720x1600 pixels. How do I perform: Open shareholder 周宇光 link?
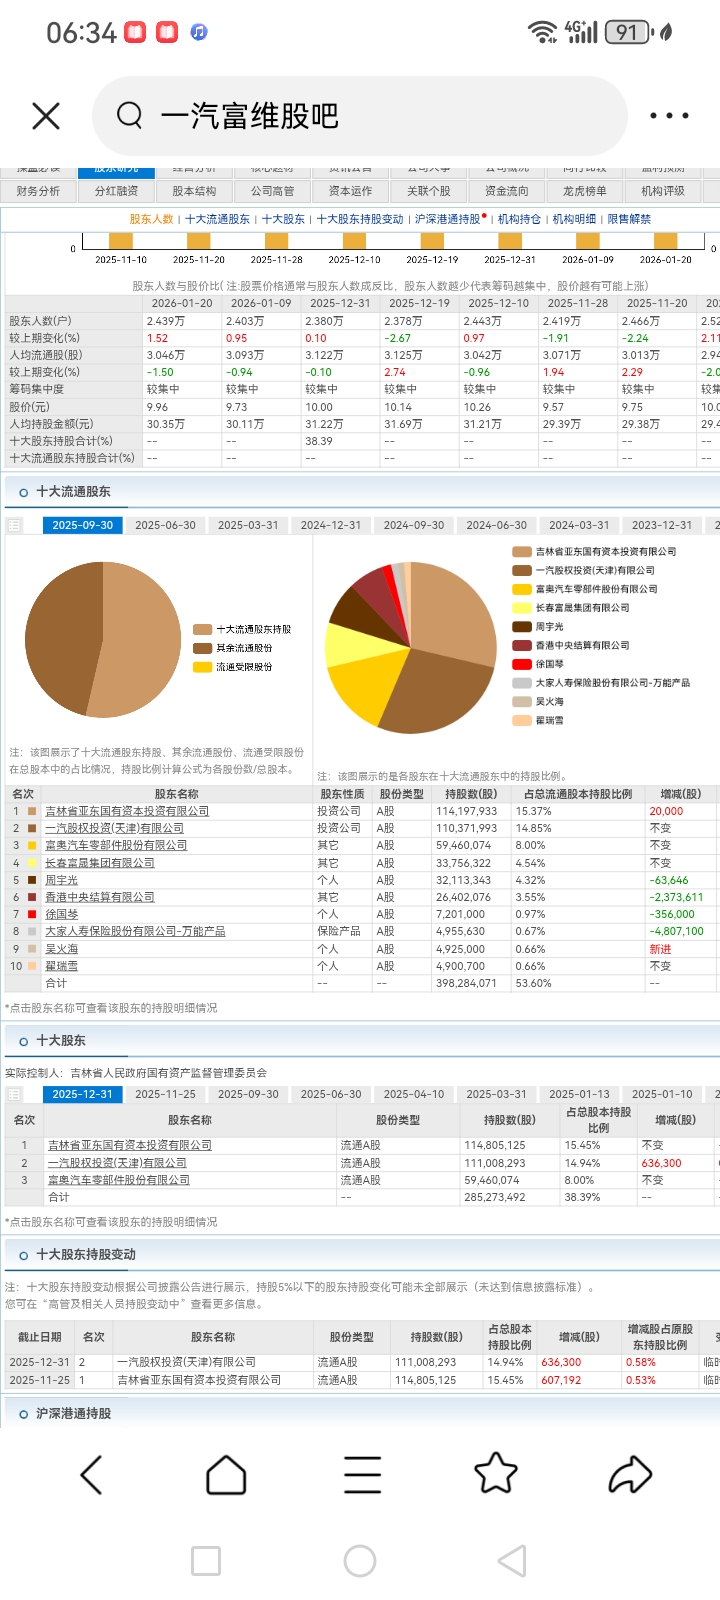click(61, 880)
